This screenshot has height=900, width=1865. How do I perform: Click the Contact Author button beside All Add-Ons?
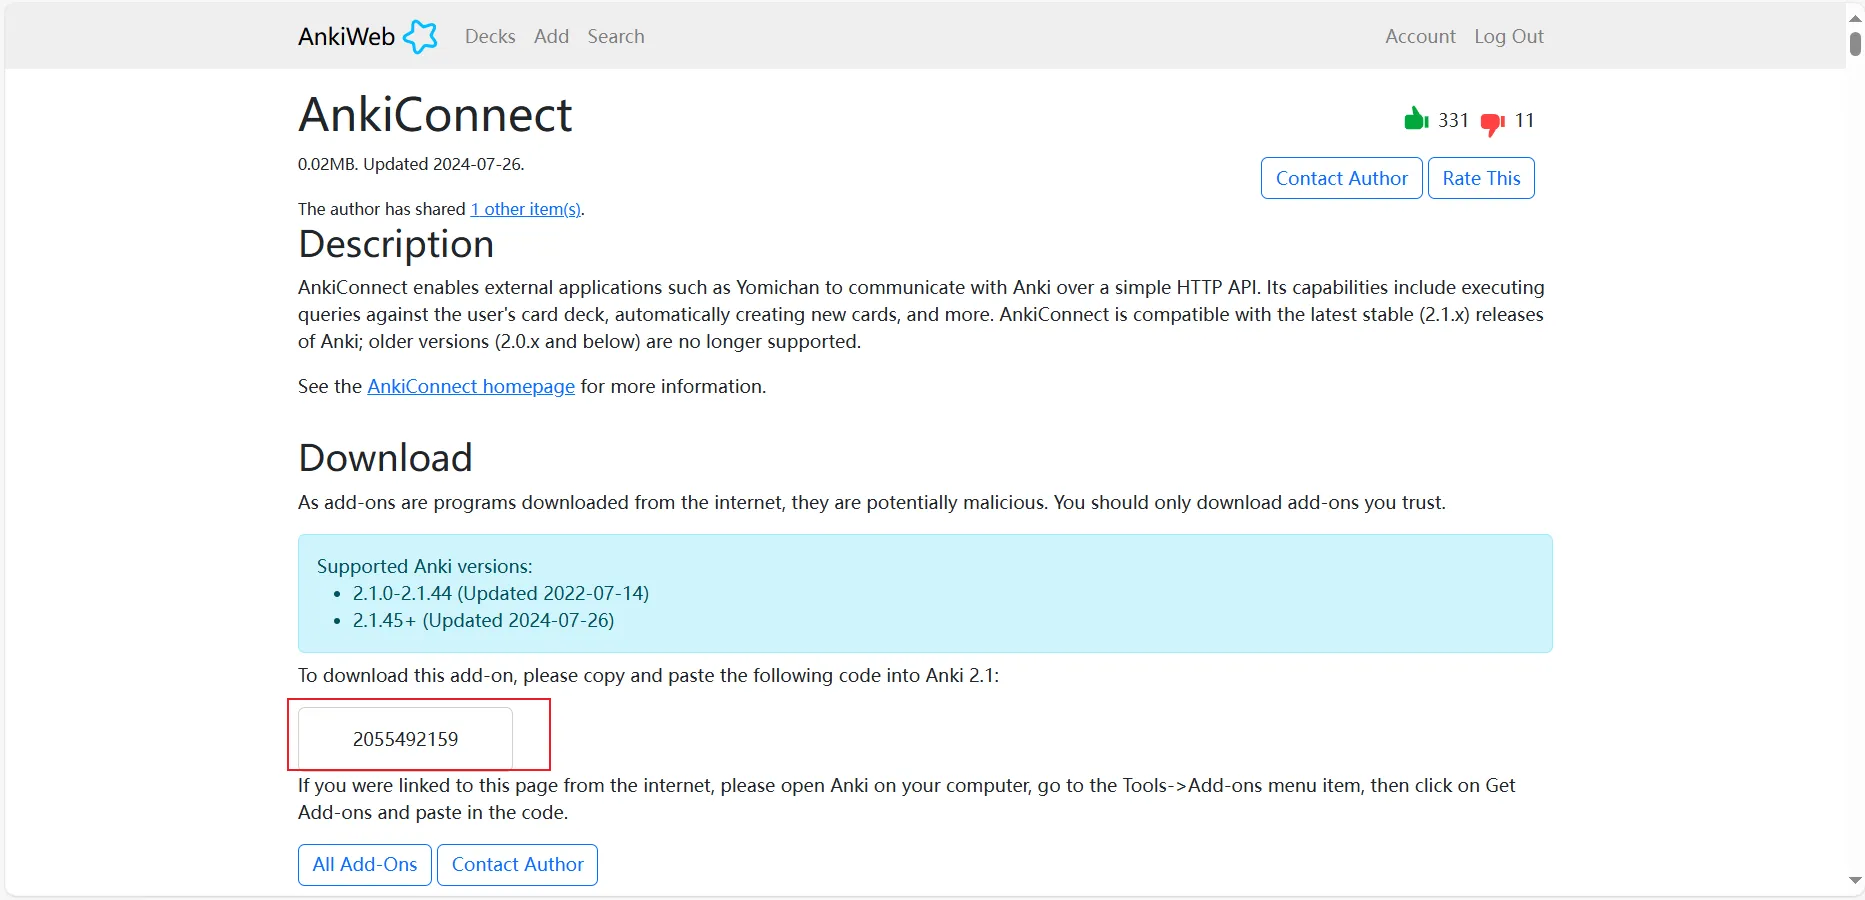coord(517,865)
